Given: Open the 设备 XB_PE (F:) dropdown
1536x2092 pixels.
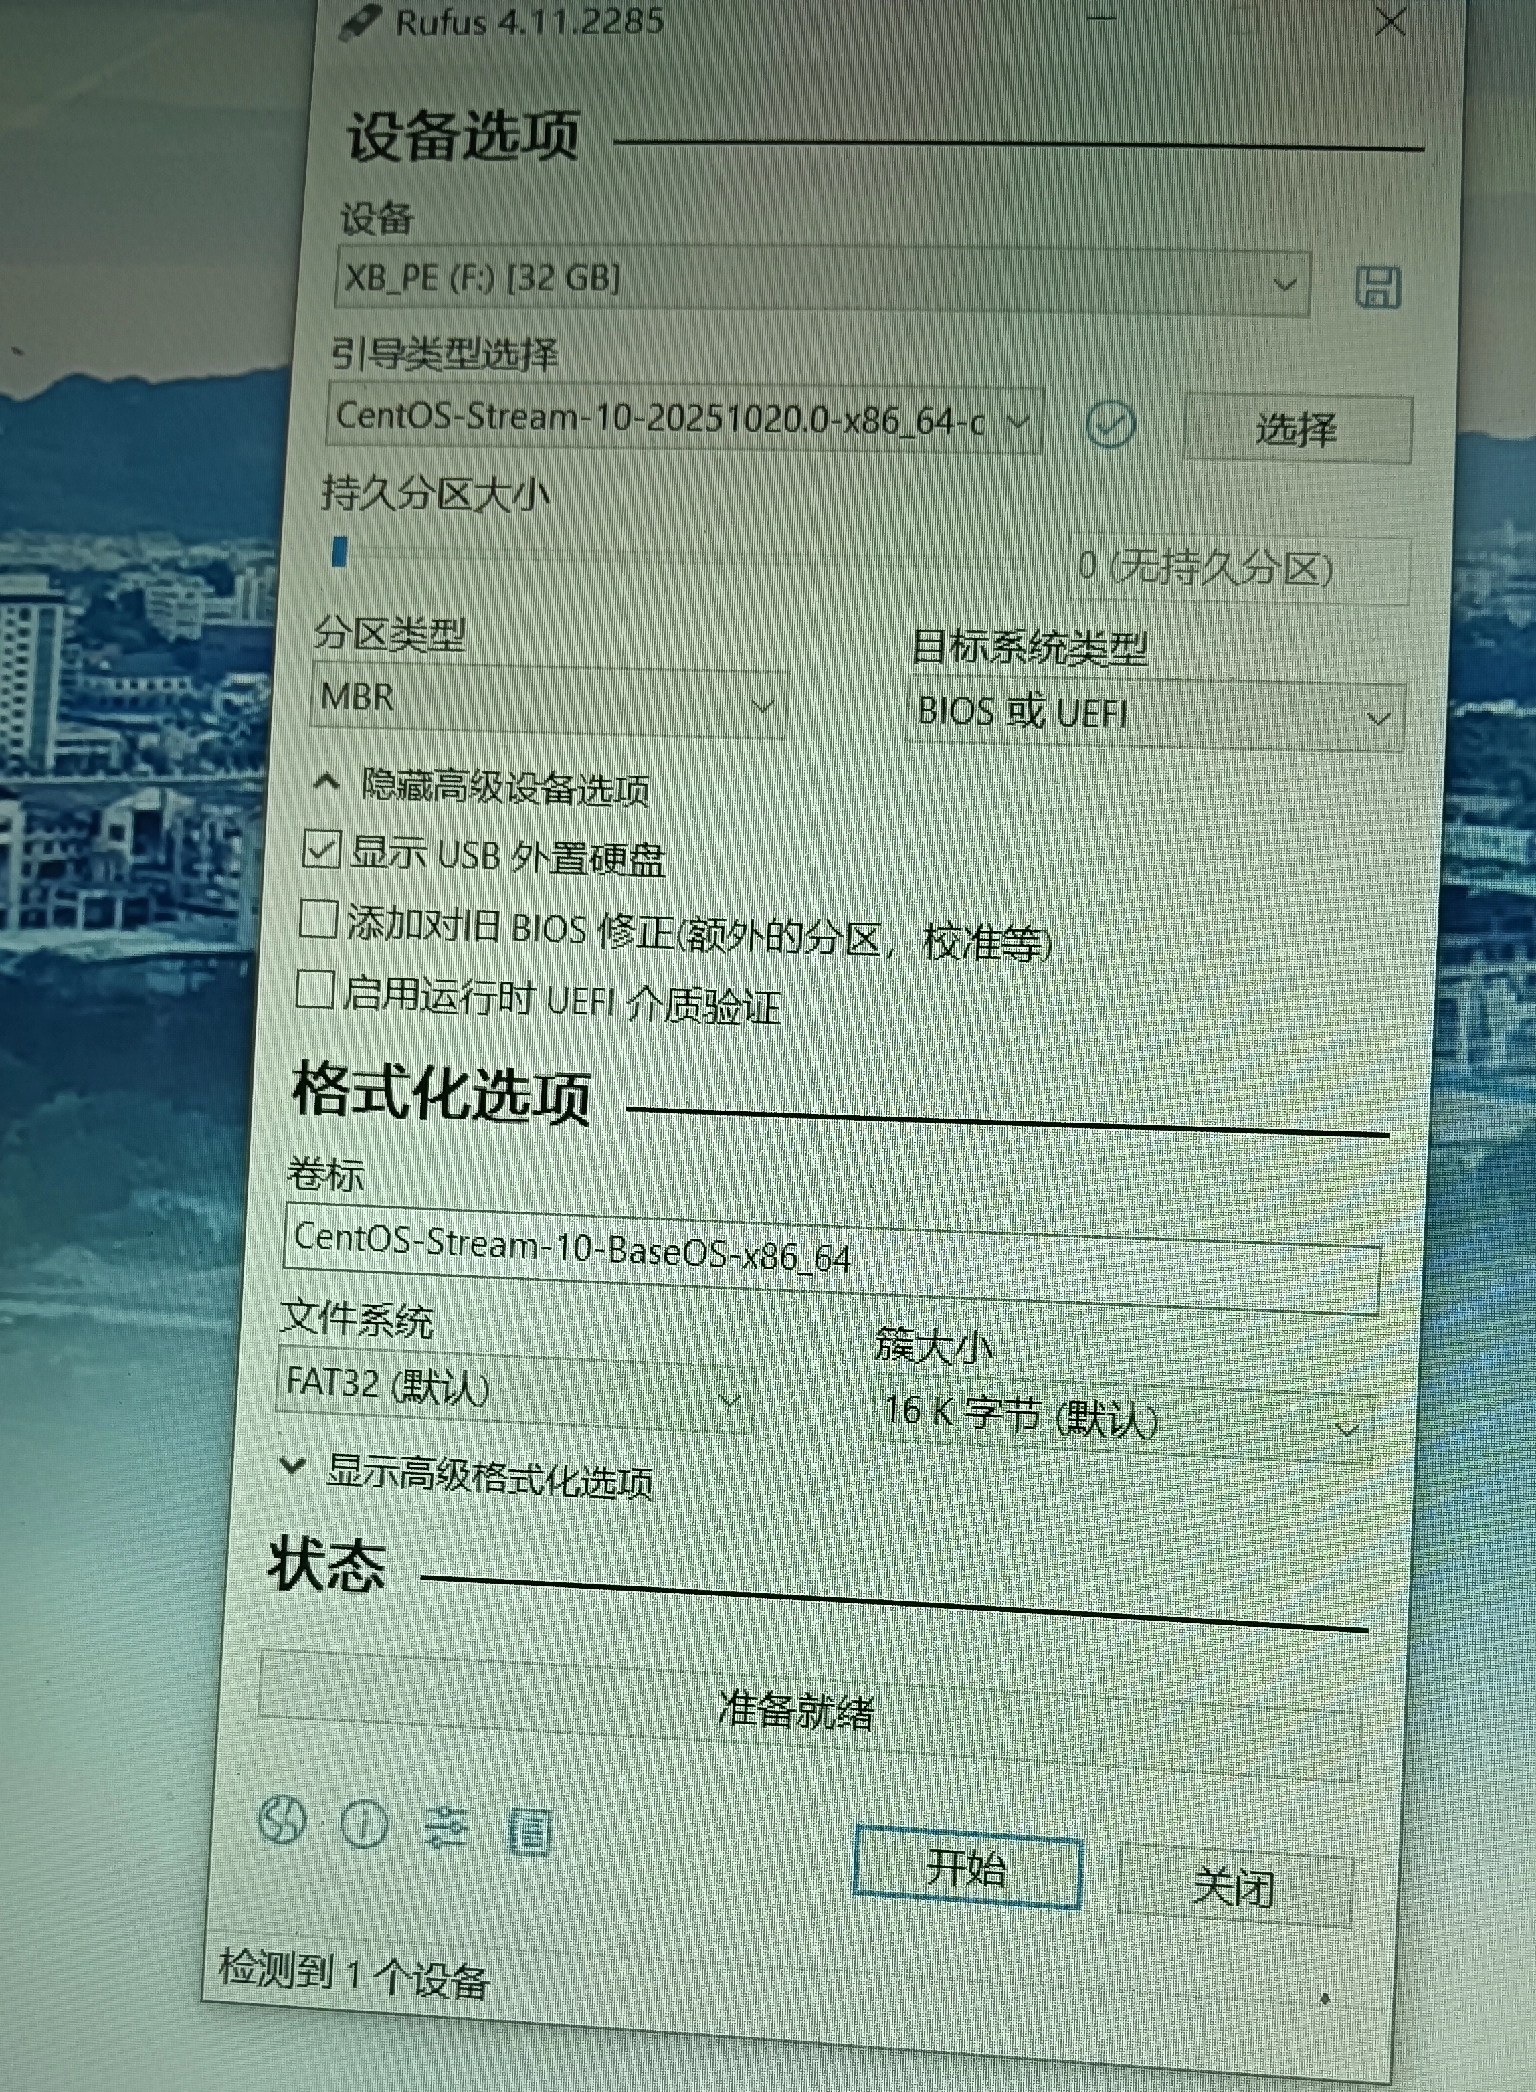Looking at the screenshot, I should coord(822,280).
